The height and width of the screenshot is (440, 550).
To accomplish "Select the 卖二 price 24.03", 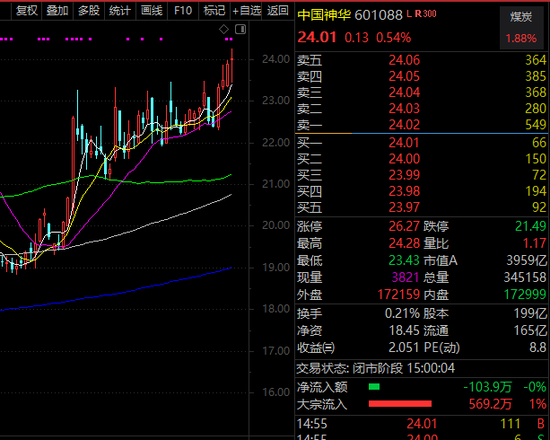I will (x=404, y=109).
